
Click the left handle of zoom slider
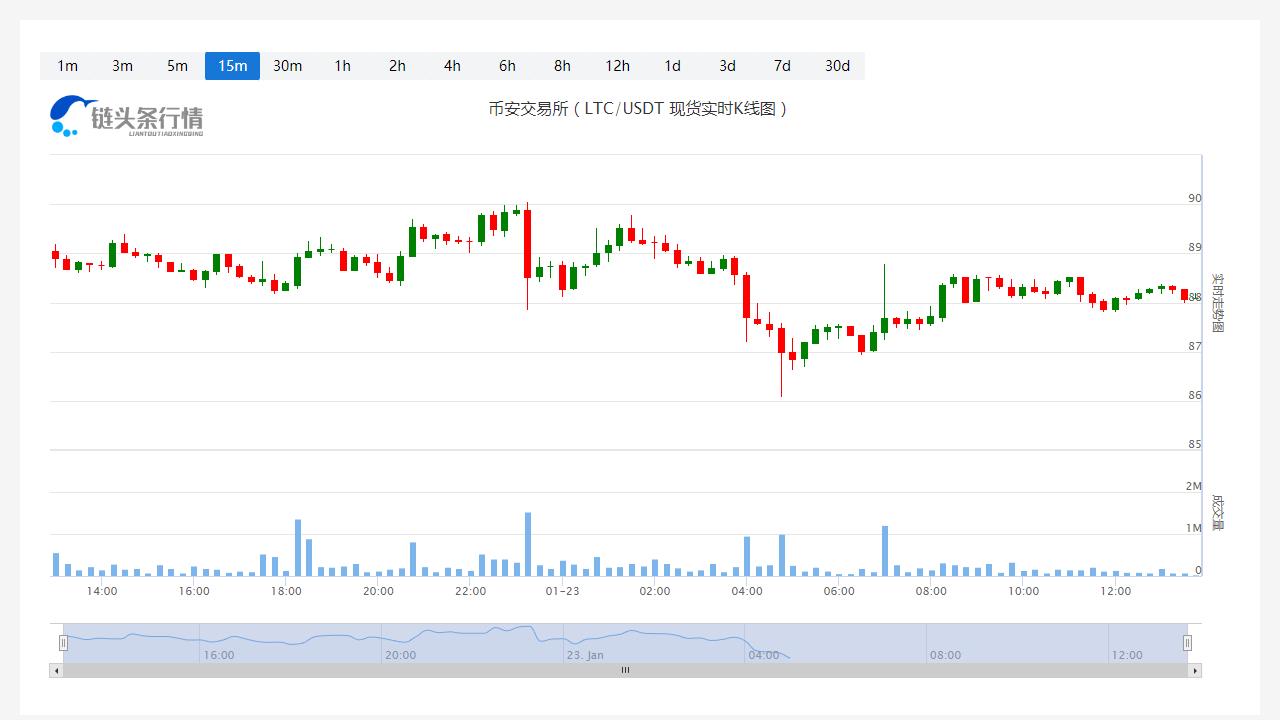[x=63, y=643]
